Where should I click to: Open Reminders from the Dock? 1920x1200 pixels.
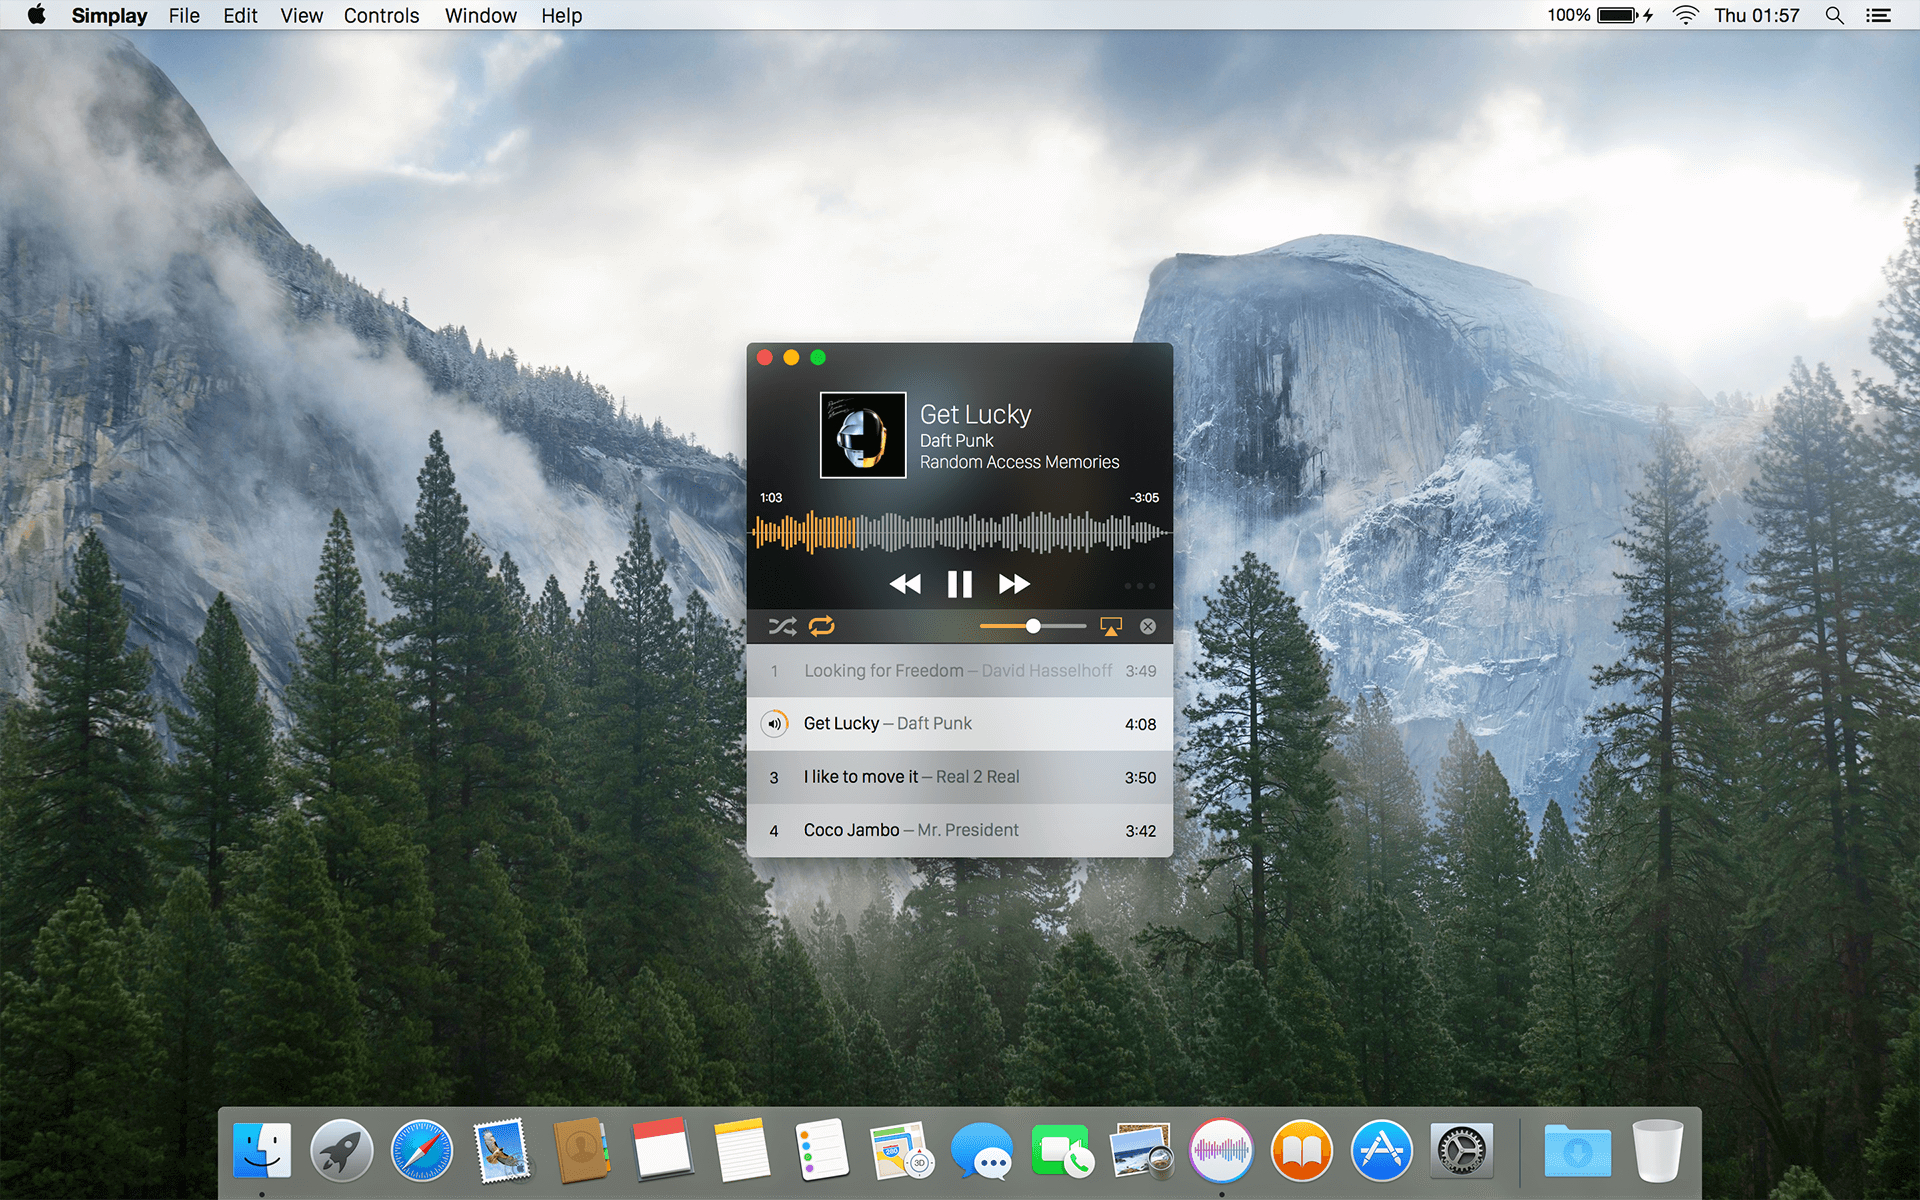[x=822, y=1151]
